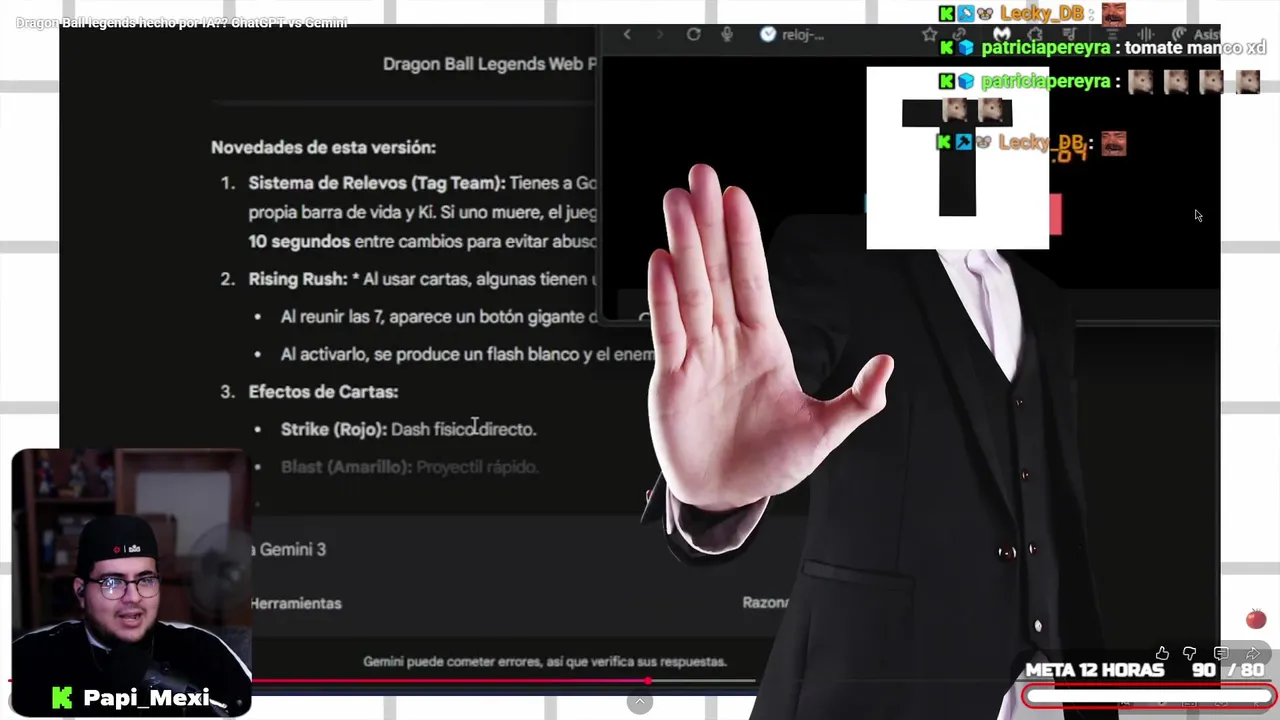Click 'Sistema de Relevos (Tag Team):' text
Viewport: 1280px width, 720px height.
(x=377, y=183)
